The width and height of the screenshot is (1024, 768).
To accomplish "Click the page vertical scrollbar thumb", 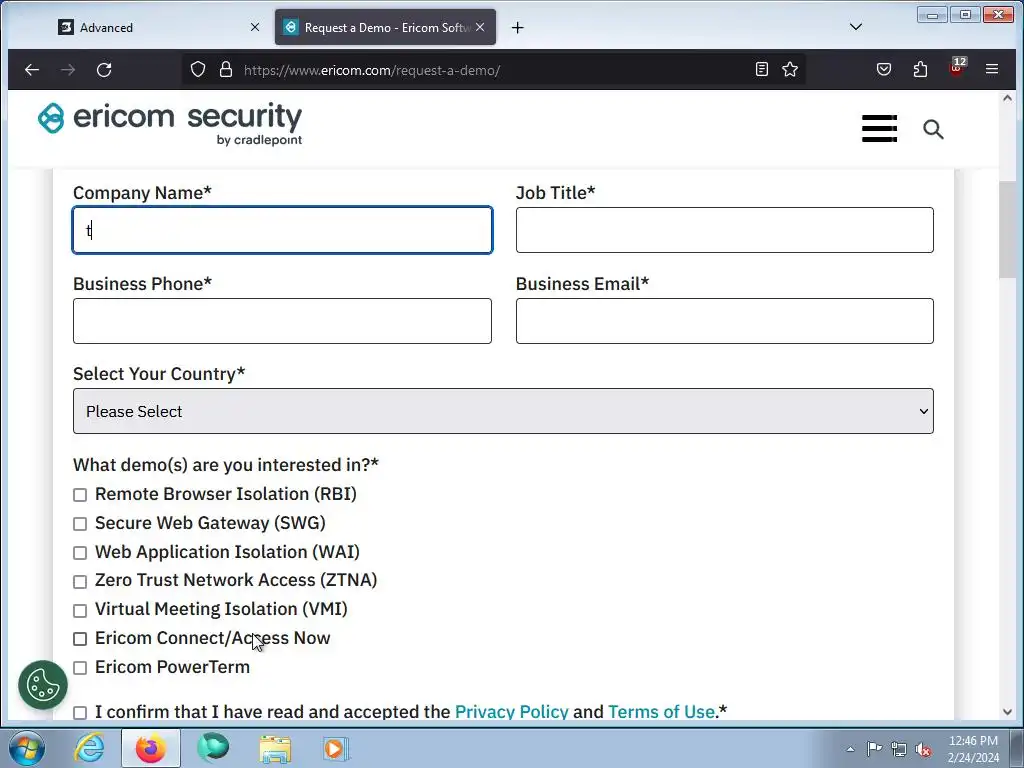I will (1007, 230).
